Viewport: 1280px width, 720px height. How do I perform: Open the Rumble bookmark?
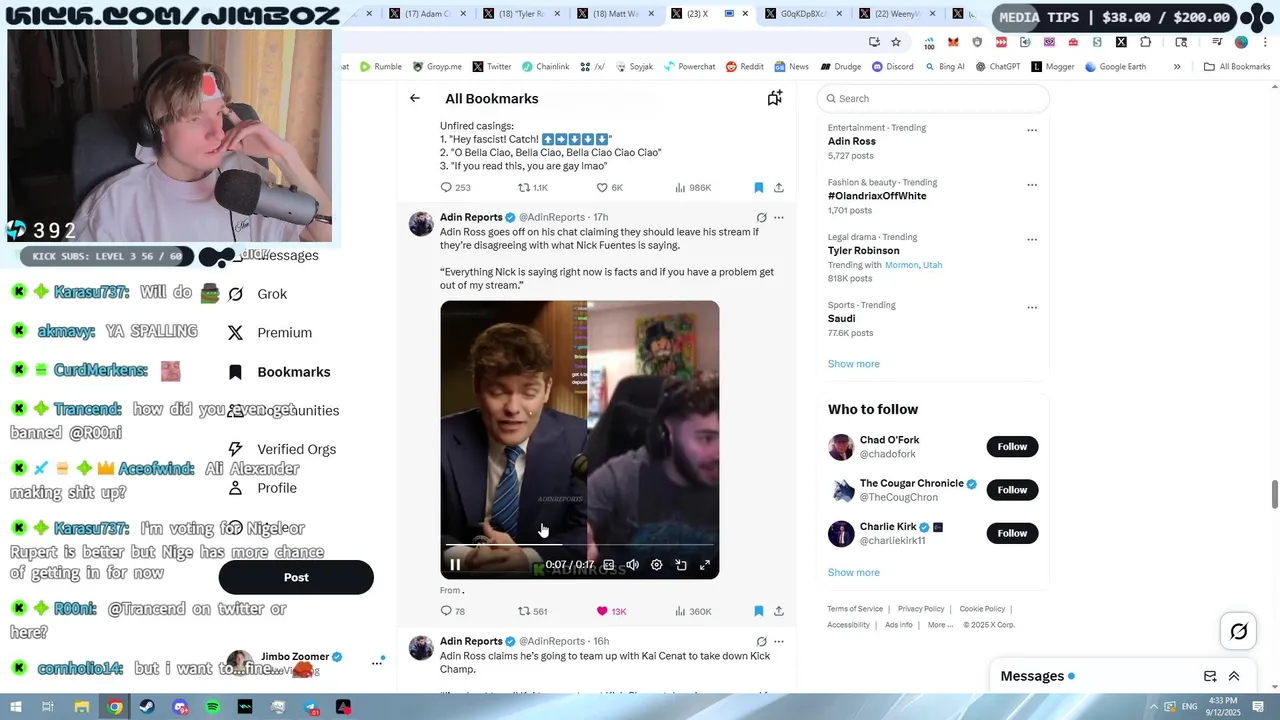point(381,67)
